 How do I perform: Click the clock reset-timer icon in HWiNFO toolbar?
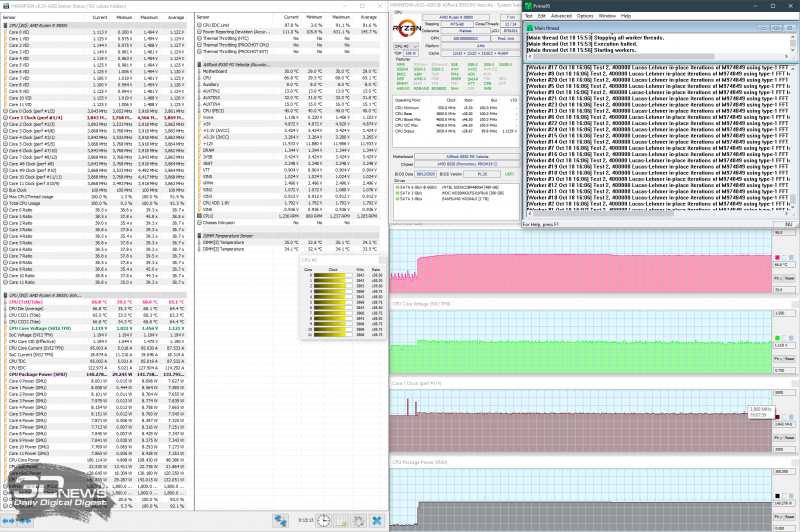[x=323, y=520]
